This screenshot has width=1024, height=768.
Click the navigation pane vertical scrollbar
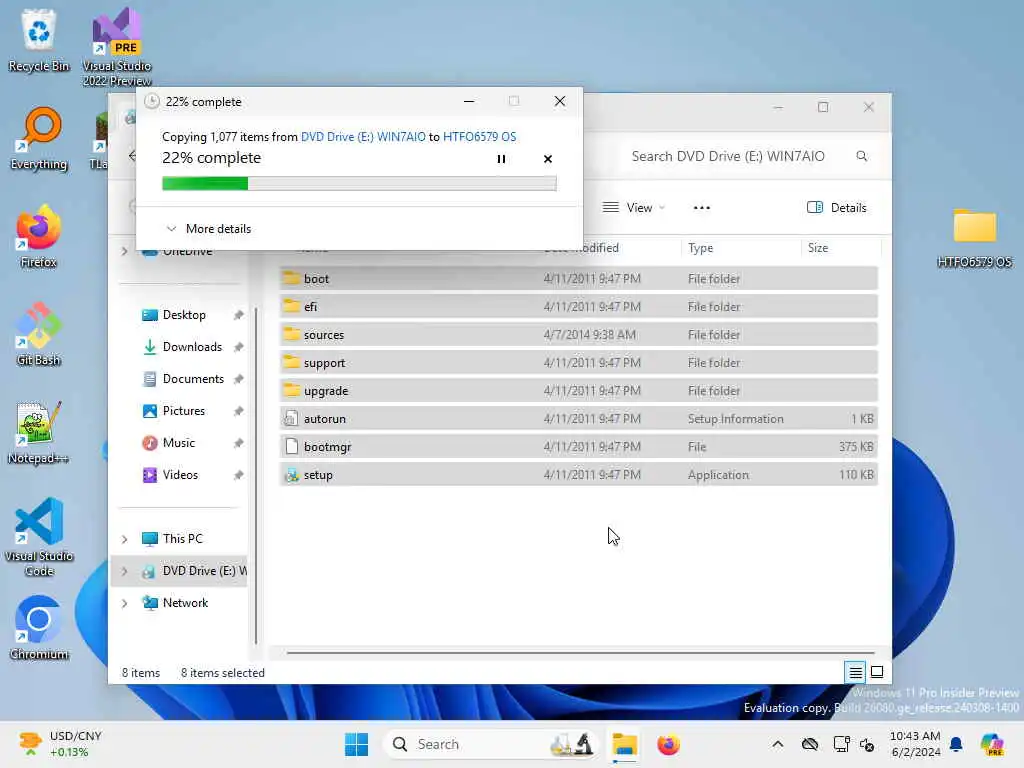pos(256,475)
